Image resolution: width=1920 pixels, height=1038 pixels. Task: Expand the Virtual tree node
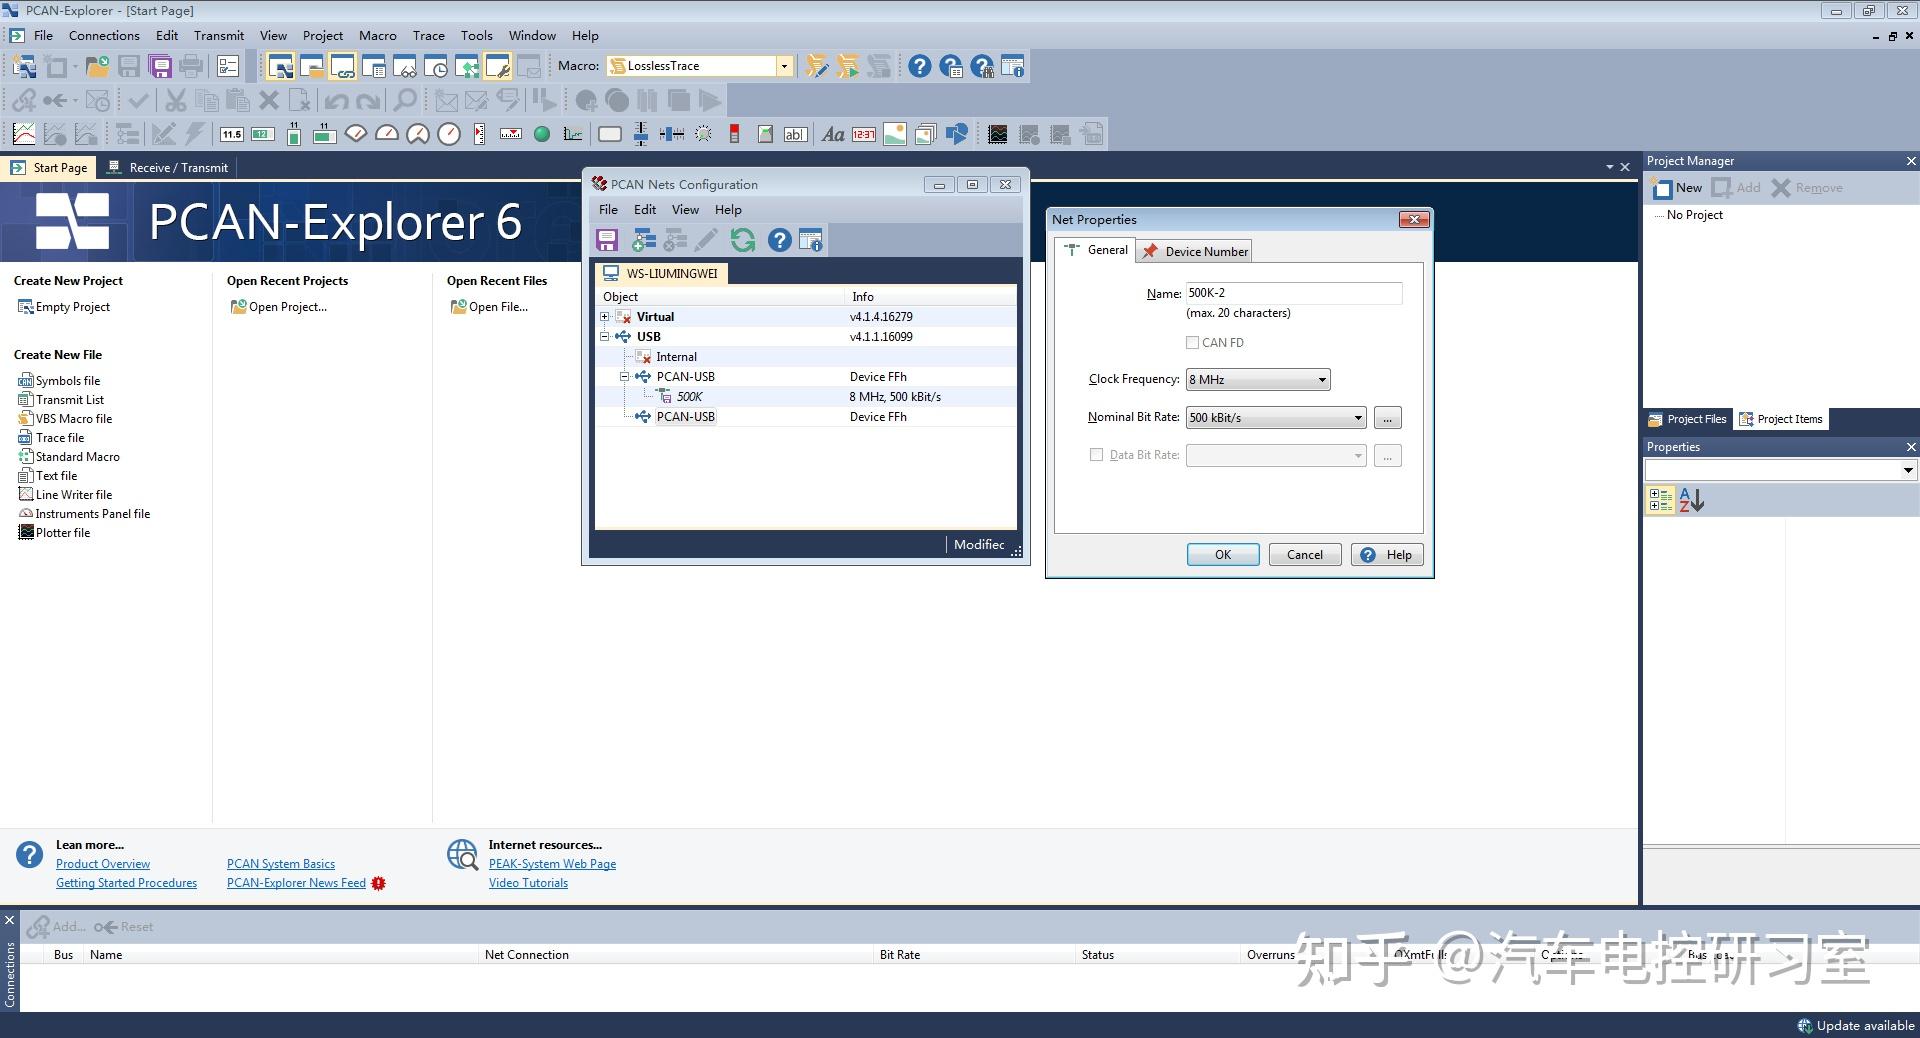(604, 317)
